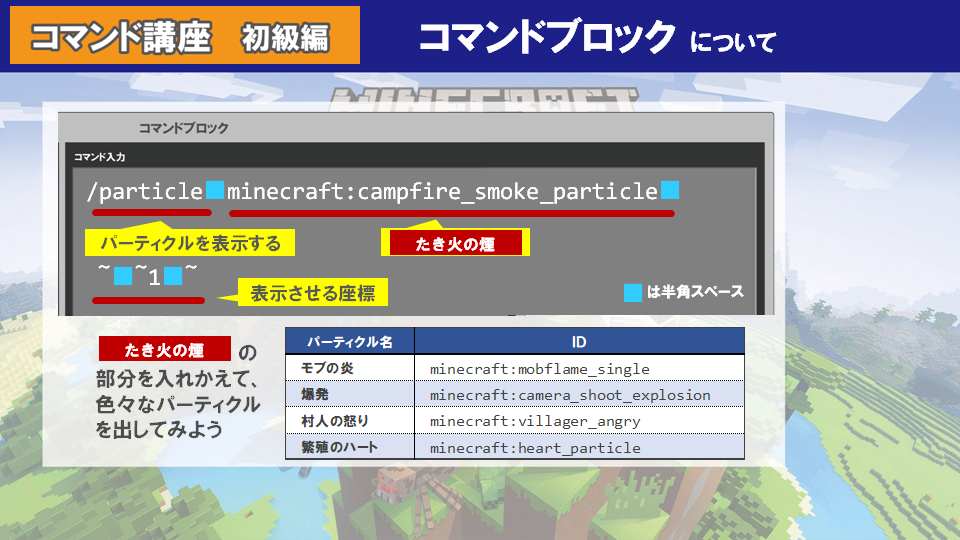Click the は半角スペース legend text

(695, 292)
